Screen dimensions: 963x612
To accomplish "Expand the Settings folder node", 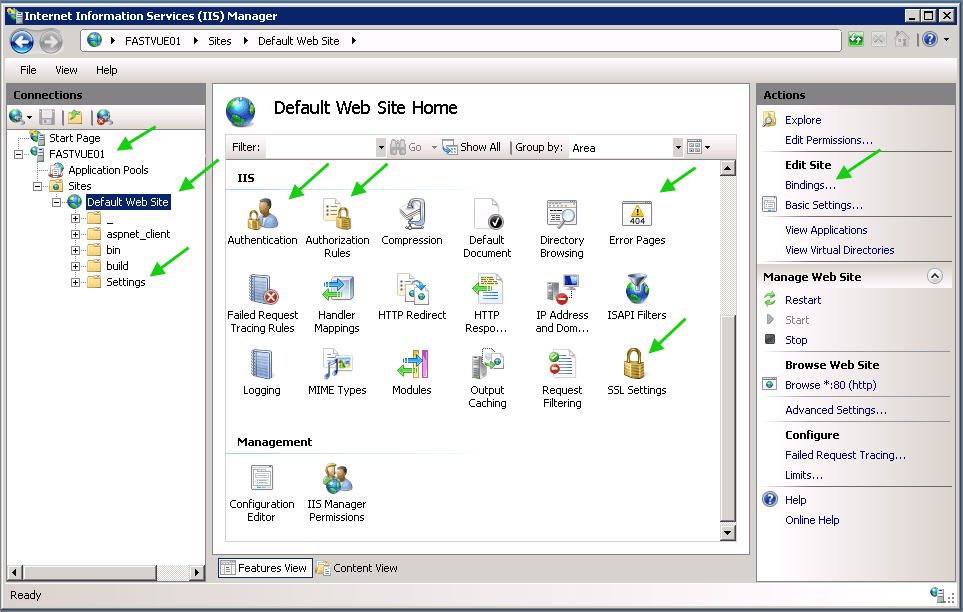I will click(75, 283).
